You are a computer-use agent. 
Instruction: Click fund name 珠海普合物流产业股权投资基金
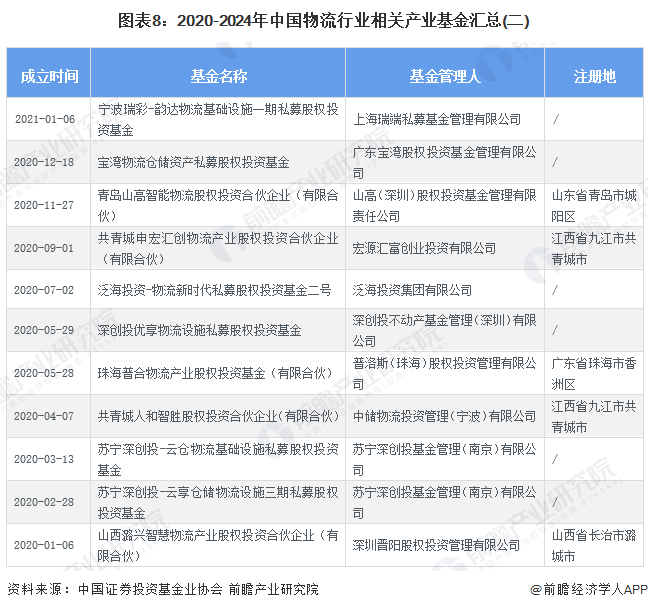point(215,373)
